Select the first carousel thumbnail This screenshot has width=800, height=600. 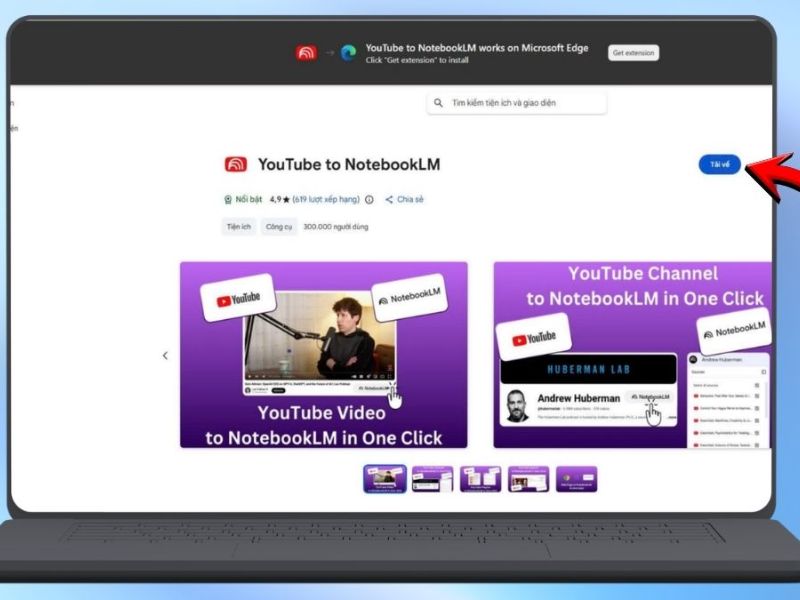point(385,479)
